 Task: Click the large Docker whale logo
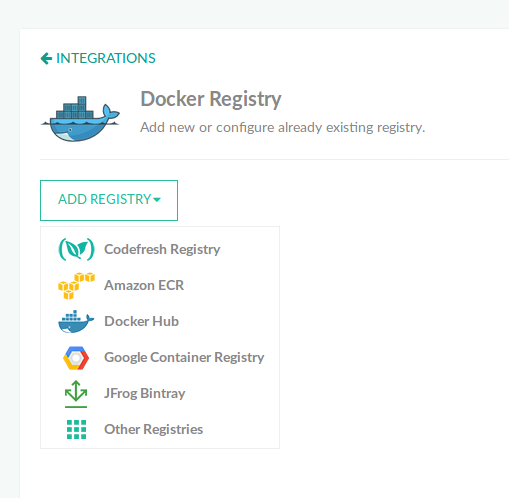(80, 118)
